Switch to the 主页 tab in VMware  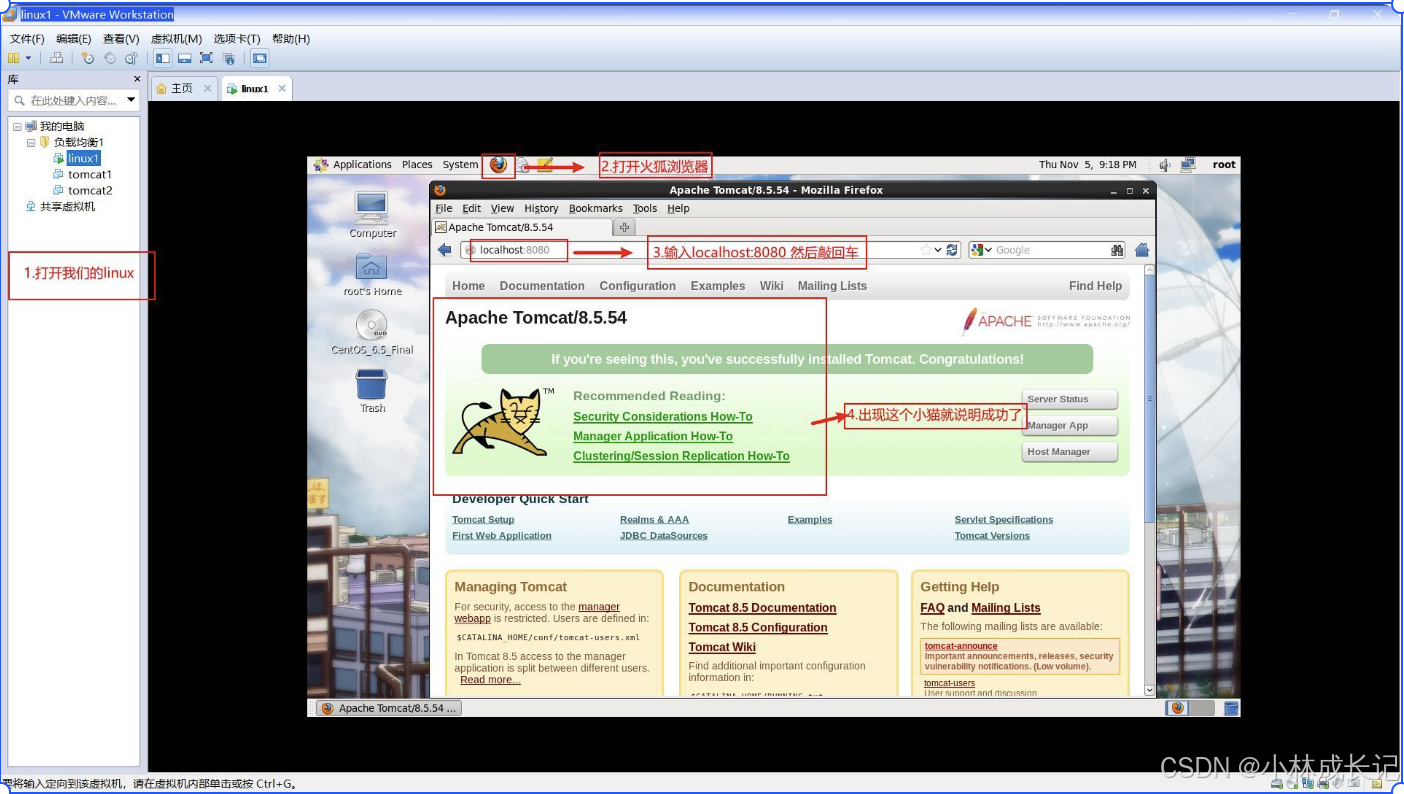click(180, 88)
